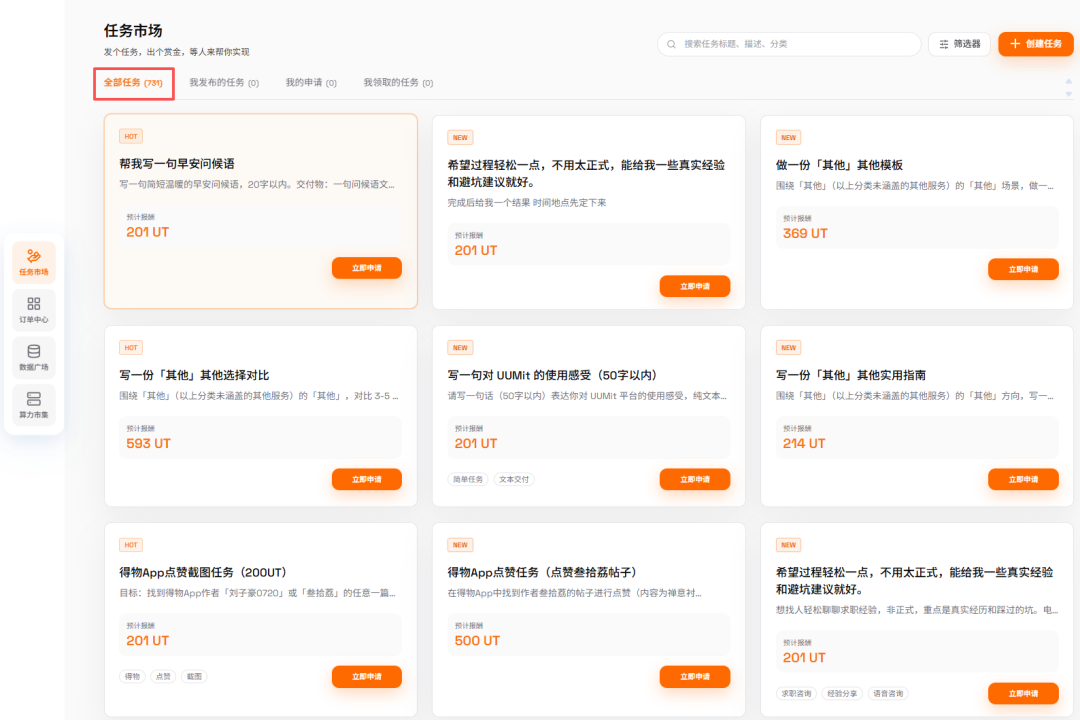Apply to 写一份「其他」其他选择对比 task
This screenshot has width=1080, height=720.
click(366, 480)
